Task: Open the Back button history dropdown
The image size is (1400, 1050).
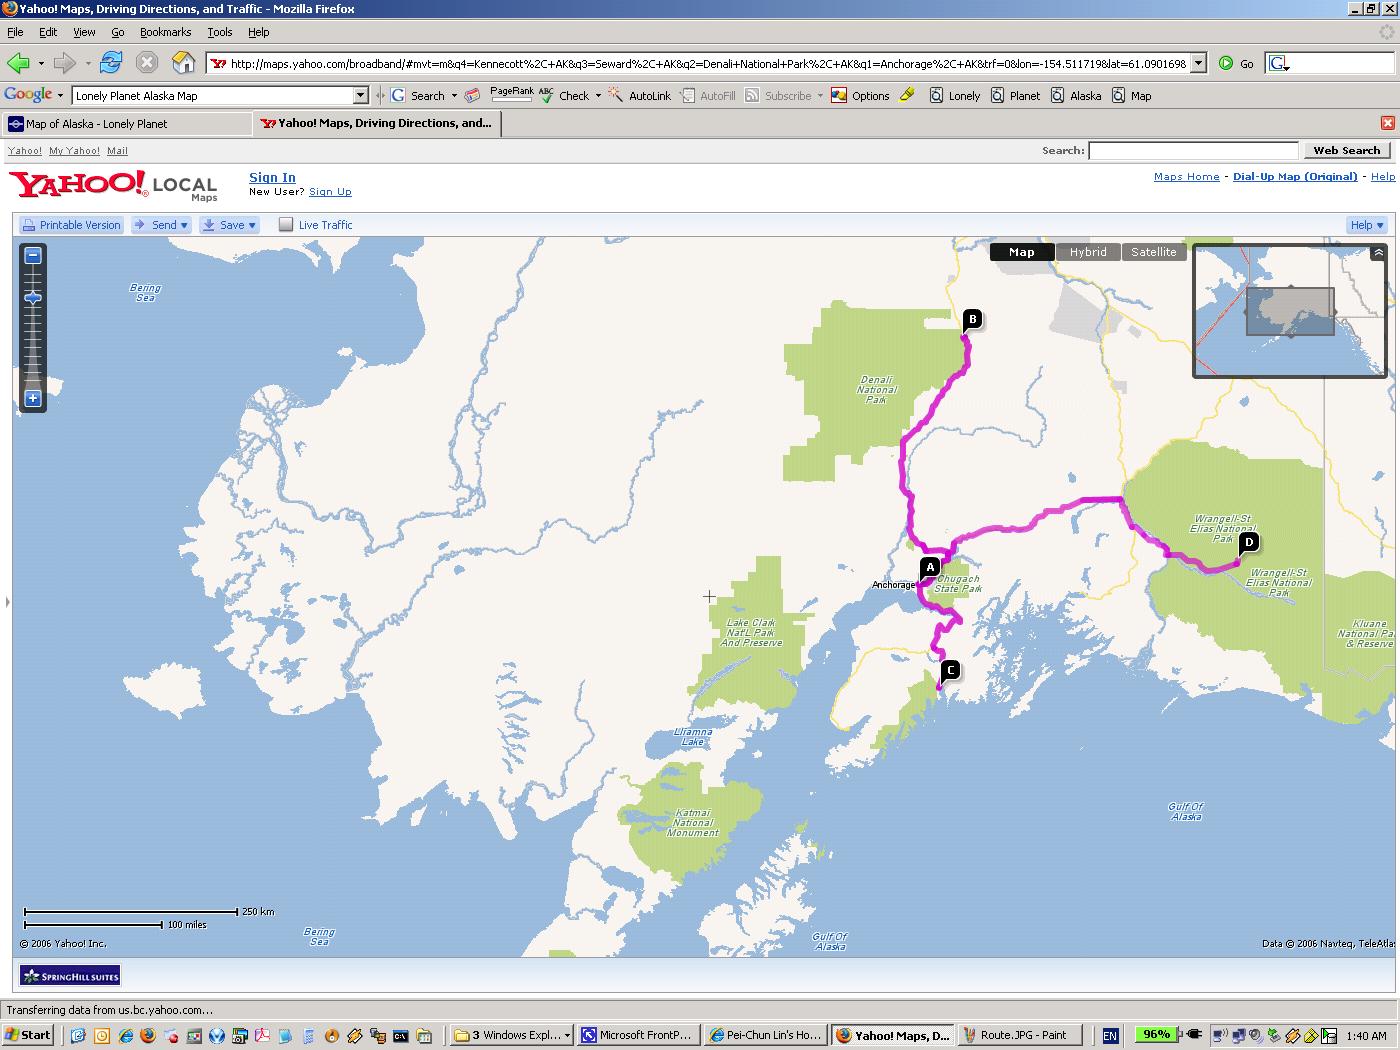Action: [41, 63]
